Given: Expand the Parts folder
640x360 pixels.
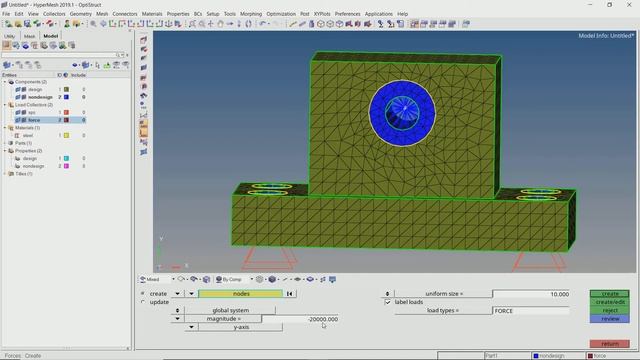Looking at the screenshot, I should click(5, 143).
